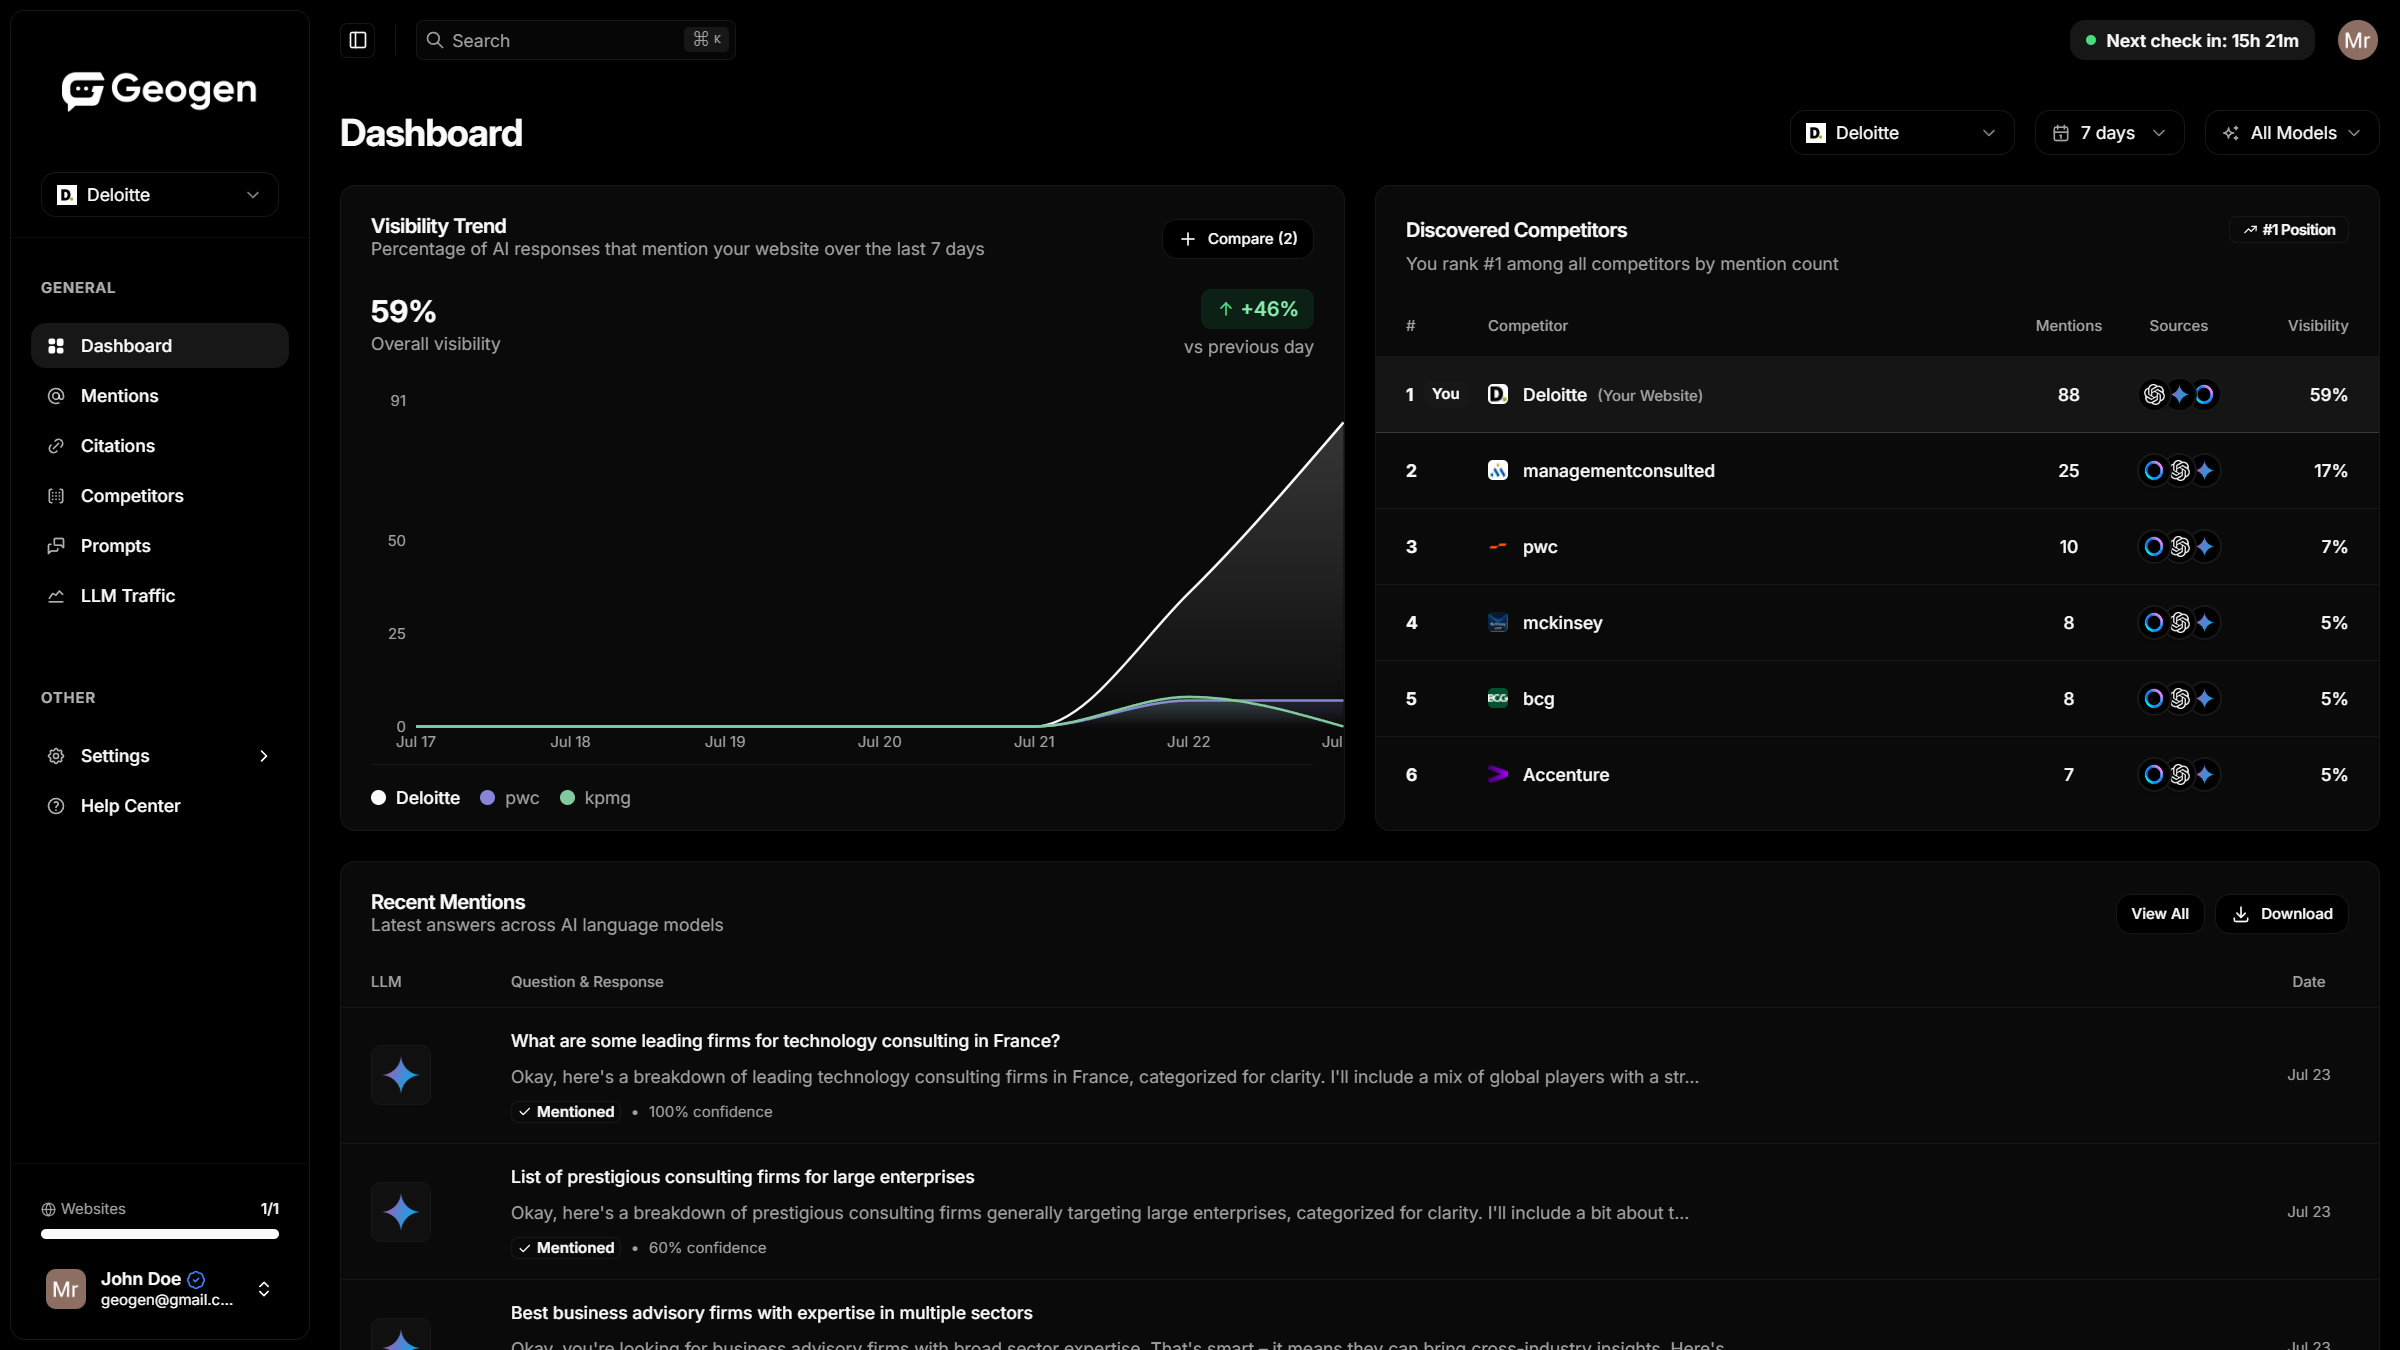Download recent mentions
The width and height of the screenshot is (2400, 1350).
coord(2282,914)
